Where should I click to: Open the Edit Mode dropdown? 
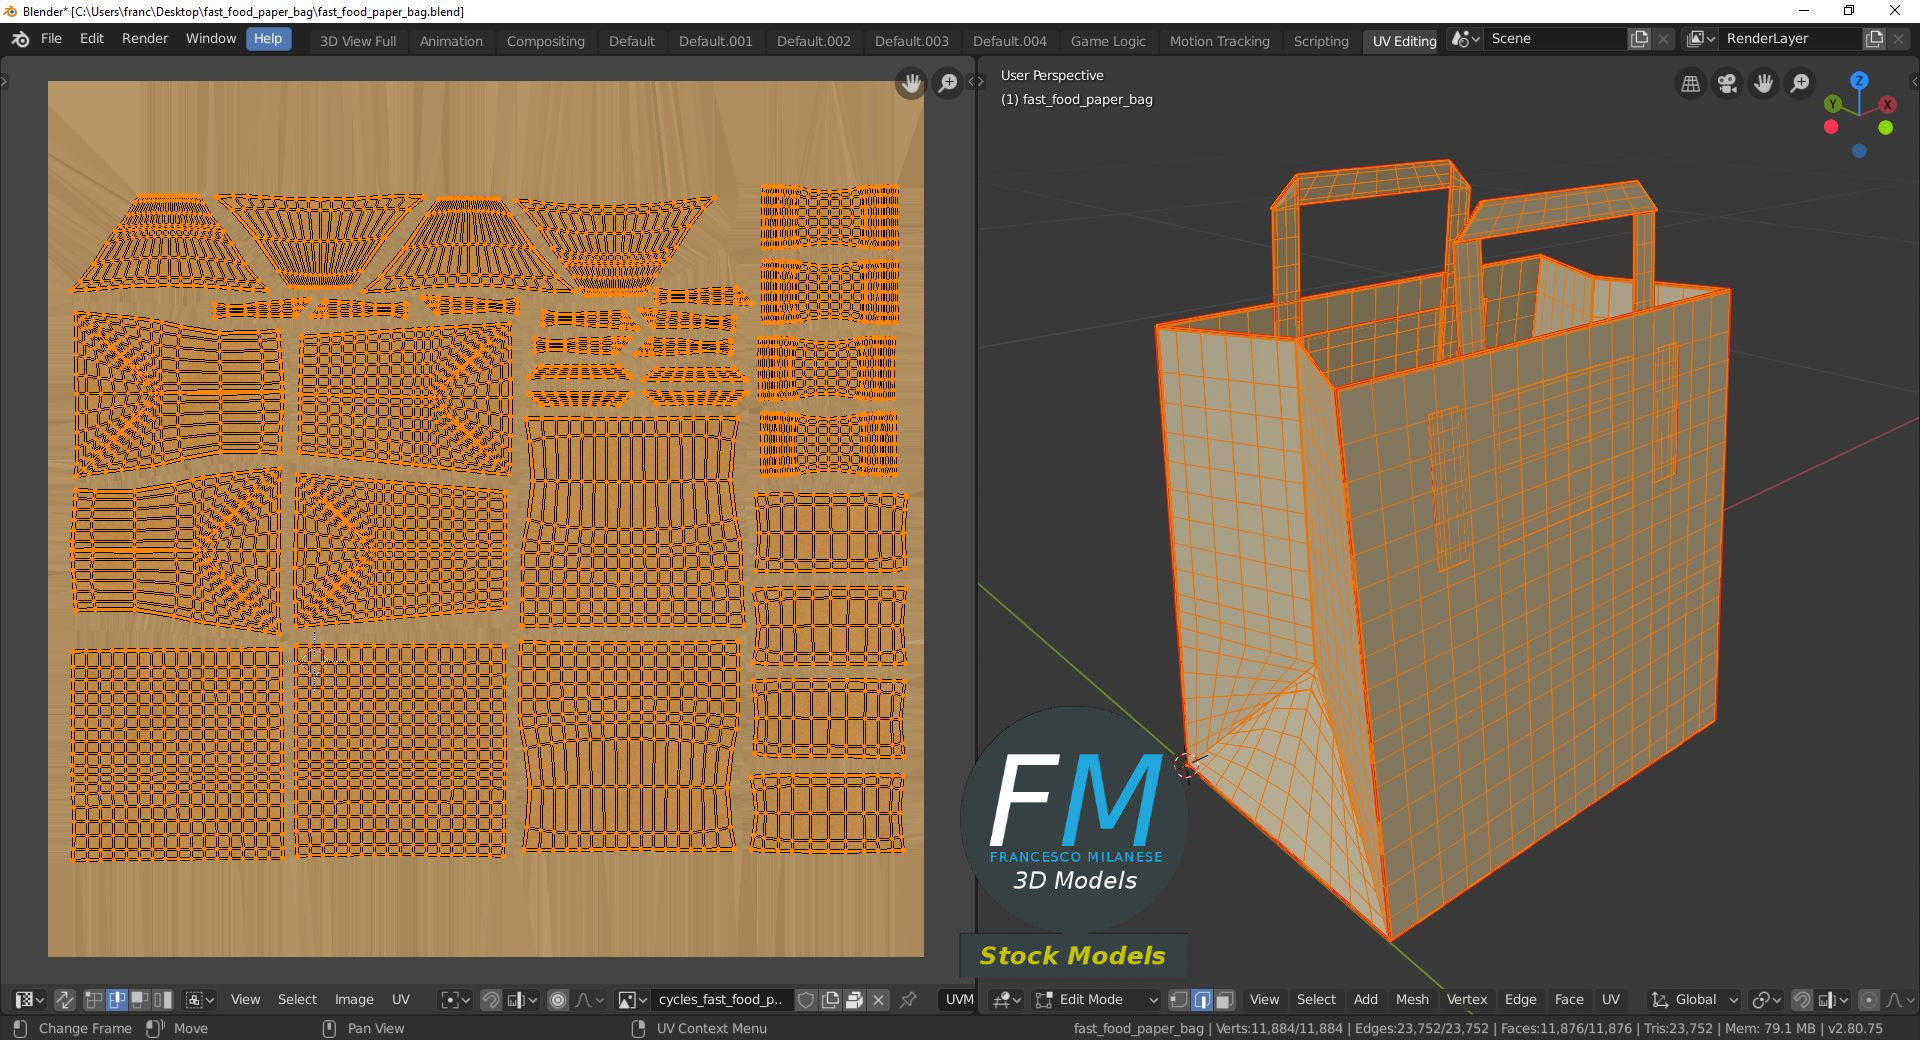click(x=1097, y=999)
